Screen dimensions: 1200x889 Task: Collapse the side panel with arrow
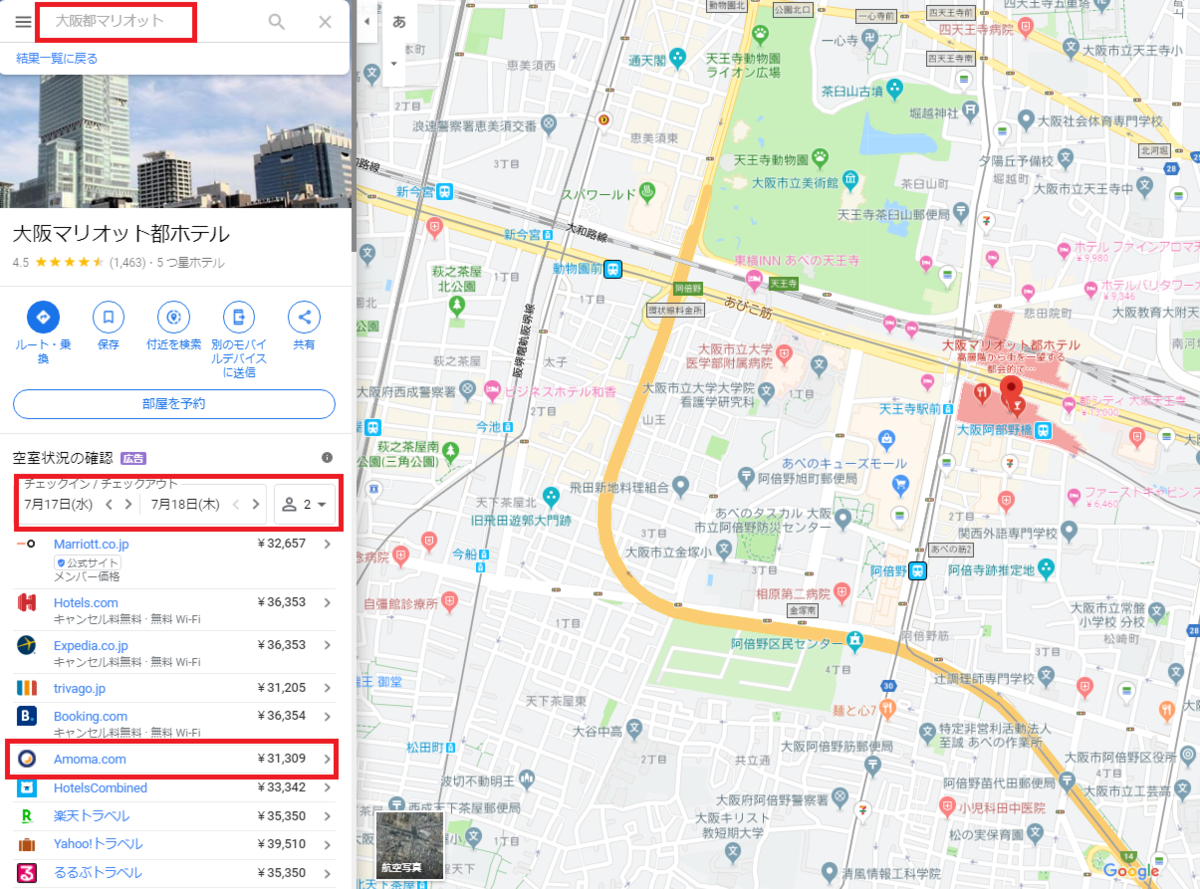tap(366, 22)
